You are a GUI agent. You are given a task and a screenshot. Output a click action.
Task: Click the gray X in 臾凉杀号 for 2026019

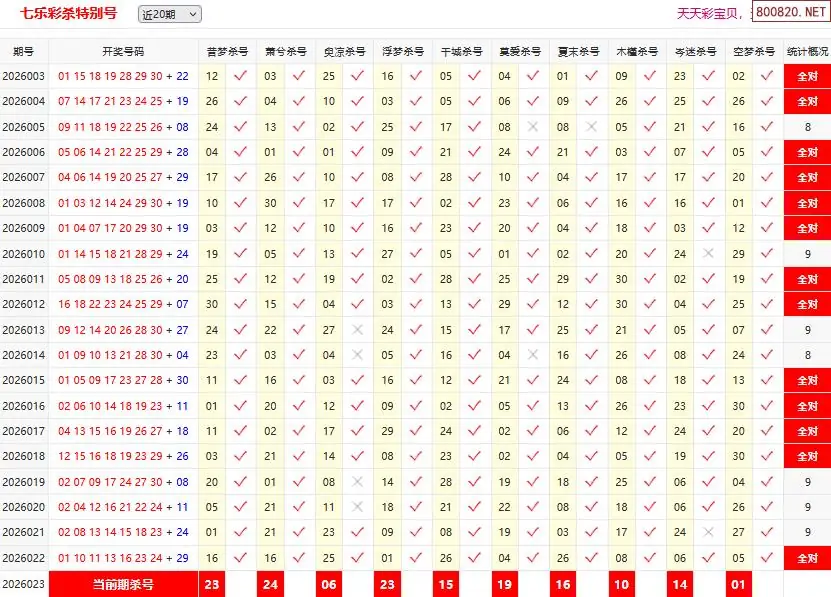(x=357, y=482)
